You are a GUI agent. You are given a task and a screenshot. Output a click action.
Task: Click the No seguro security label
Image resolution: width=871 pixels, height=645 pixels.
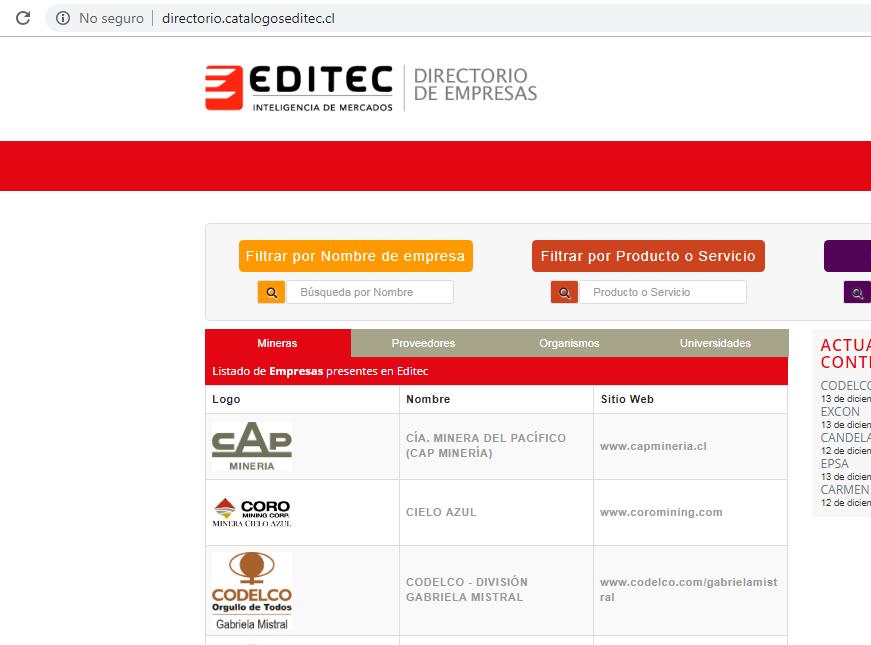(x=111, y=18)
